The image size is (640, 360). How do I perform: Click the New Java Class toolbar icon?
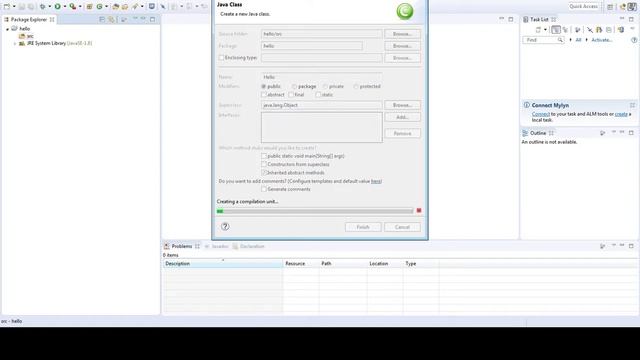coord(99,7)
